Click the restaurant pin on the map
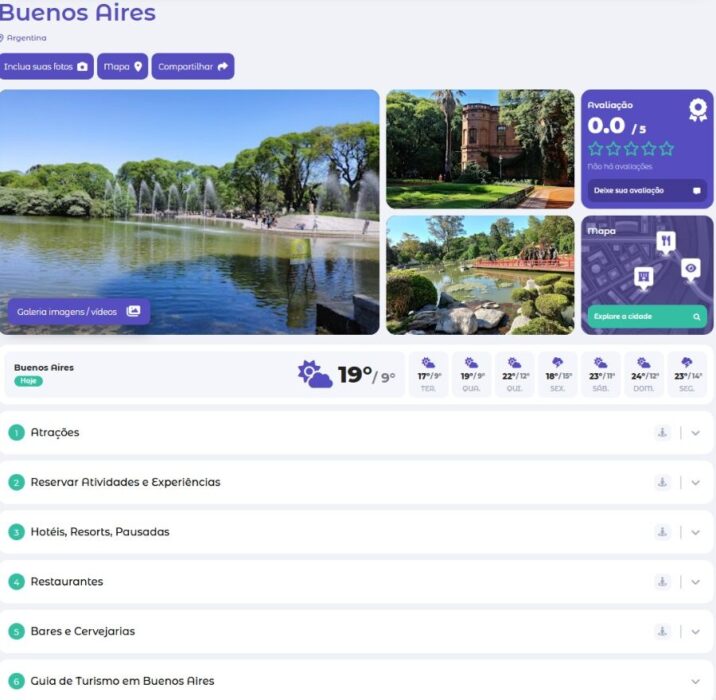 pos(666,242)
